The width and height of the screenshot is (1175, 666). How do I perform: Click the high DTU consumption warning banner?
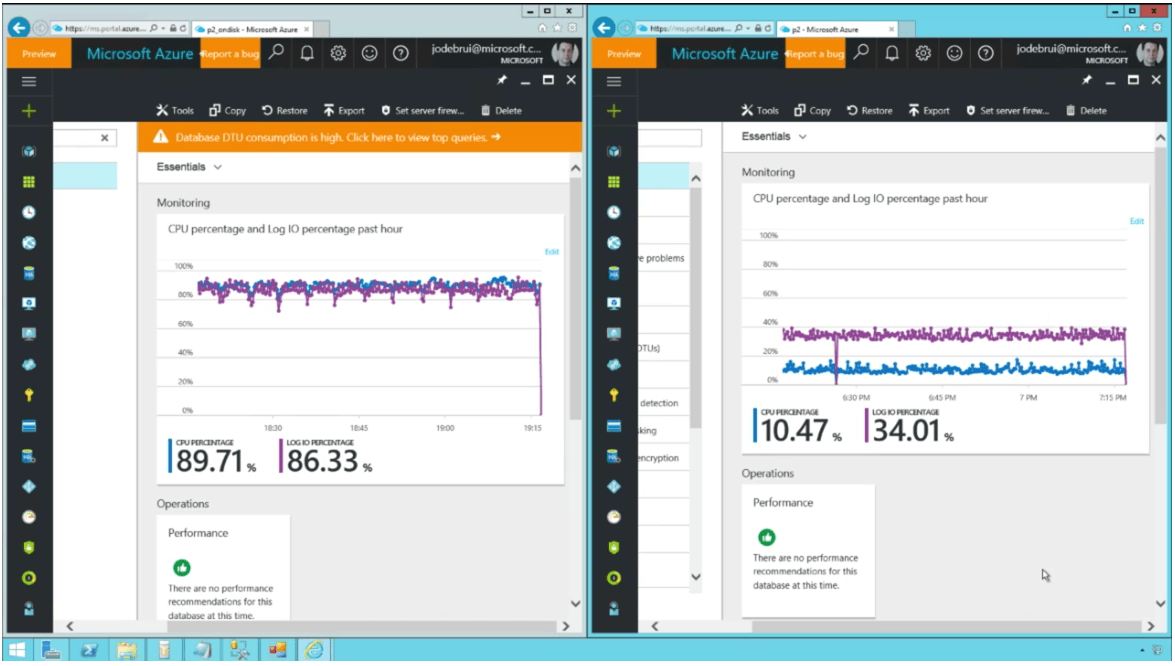[x=358, y=137]
